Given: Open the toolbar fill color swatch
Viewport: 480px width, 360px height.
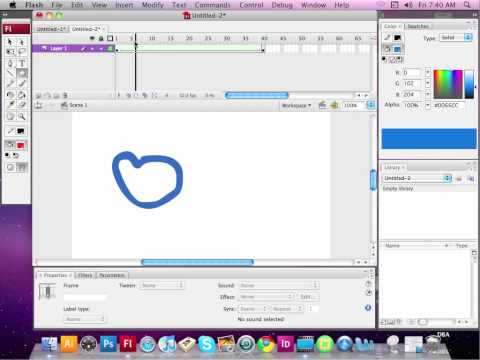Looking at the screenshot, I should pos(21,145).
